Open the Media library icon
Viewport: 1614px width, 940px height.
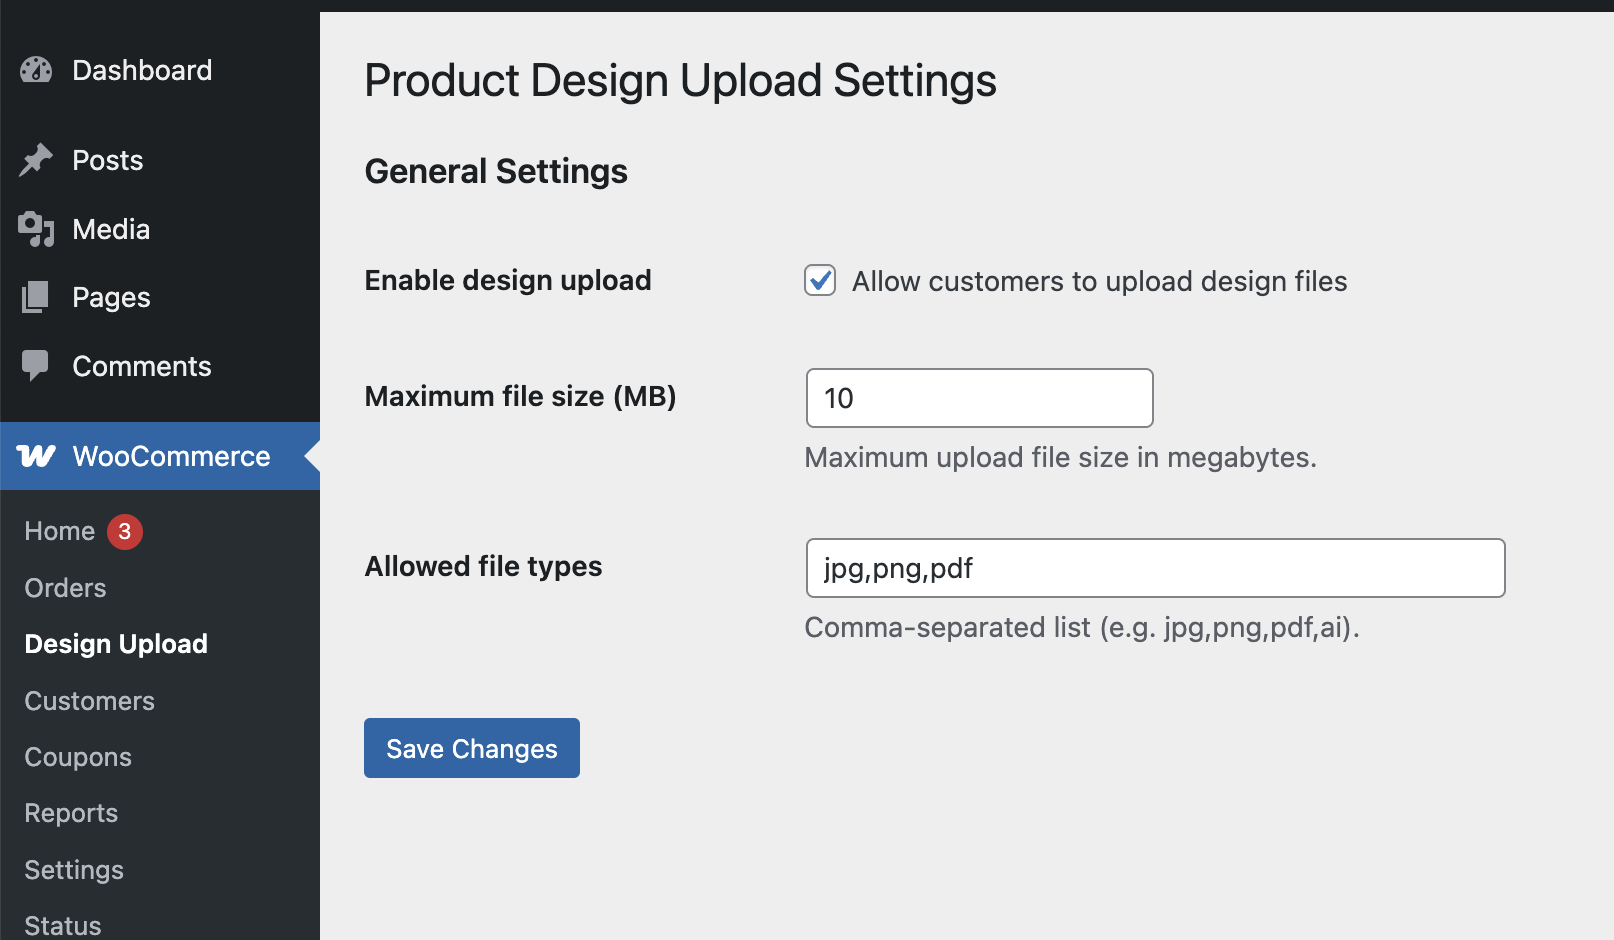click(x=36, y=229)
